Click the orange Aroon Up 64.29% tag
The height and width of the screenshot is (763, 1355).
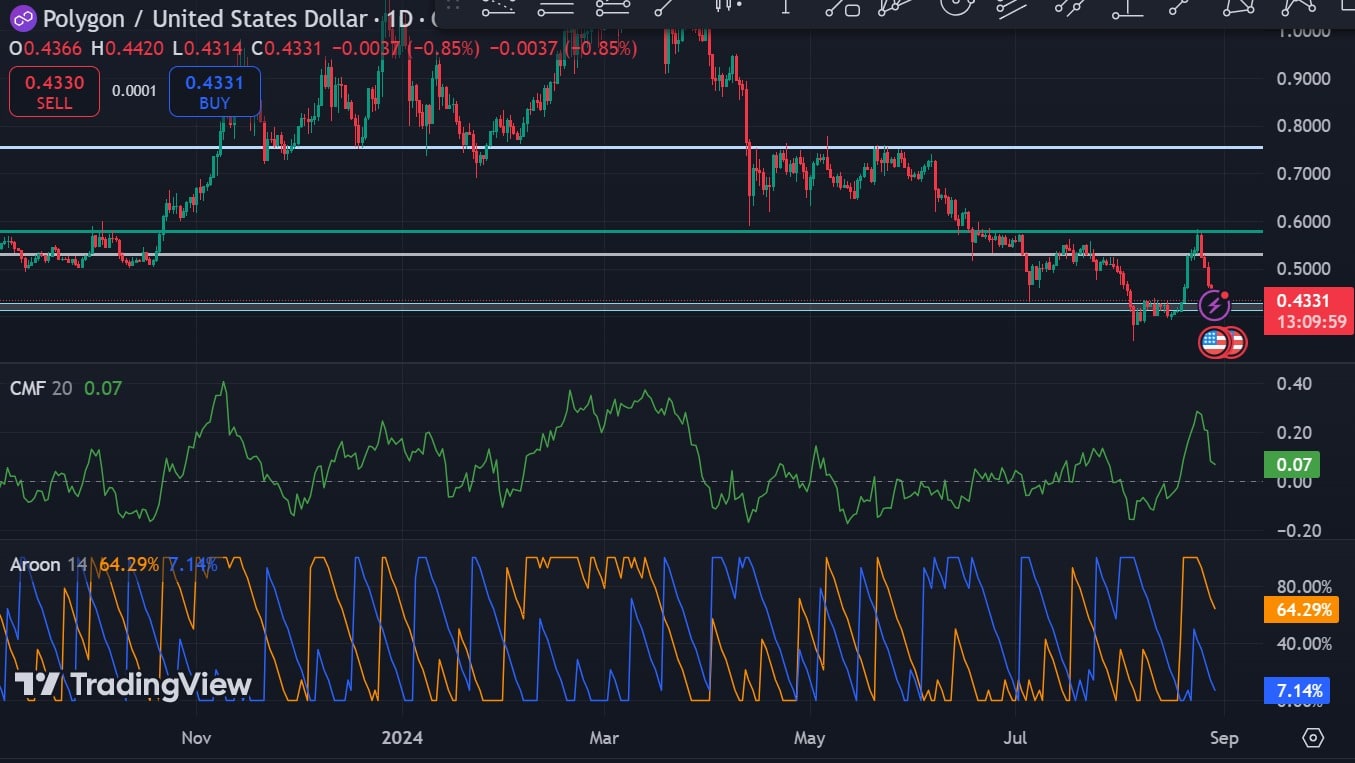tap(1300, 610)
